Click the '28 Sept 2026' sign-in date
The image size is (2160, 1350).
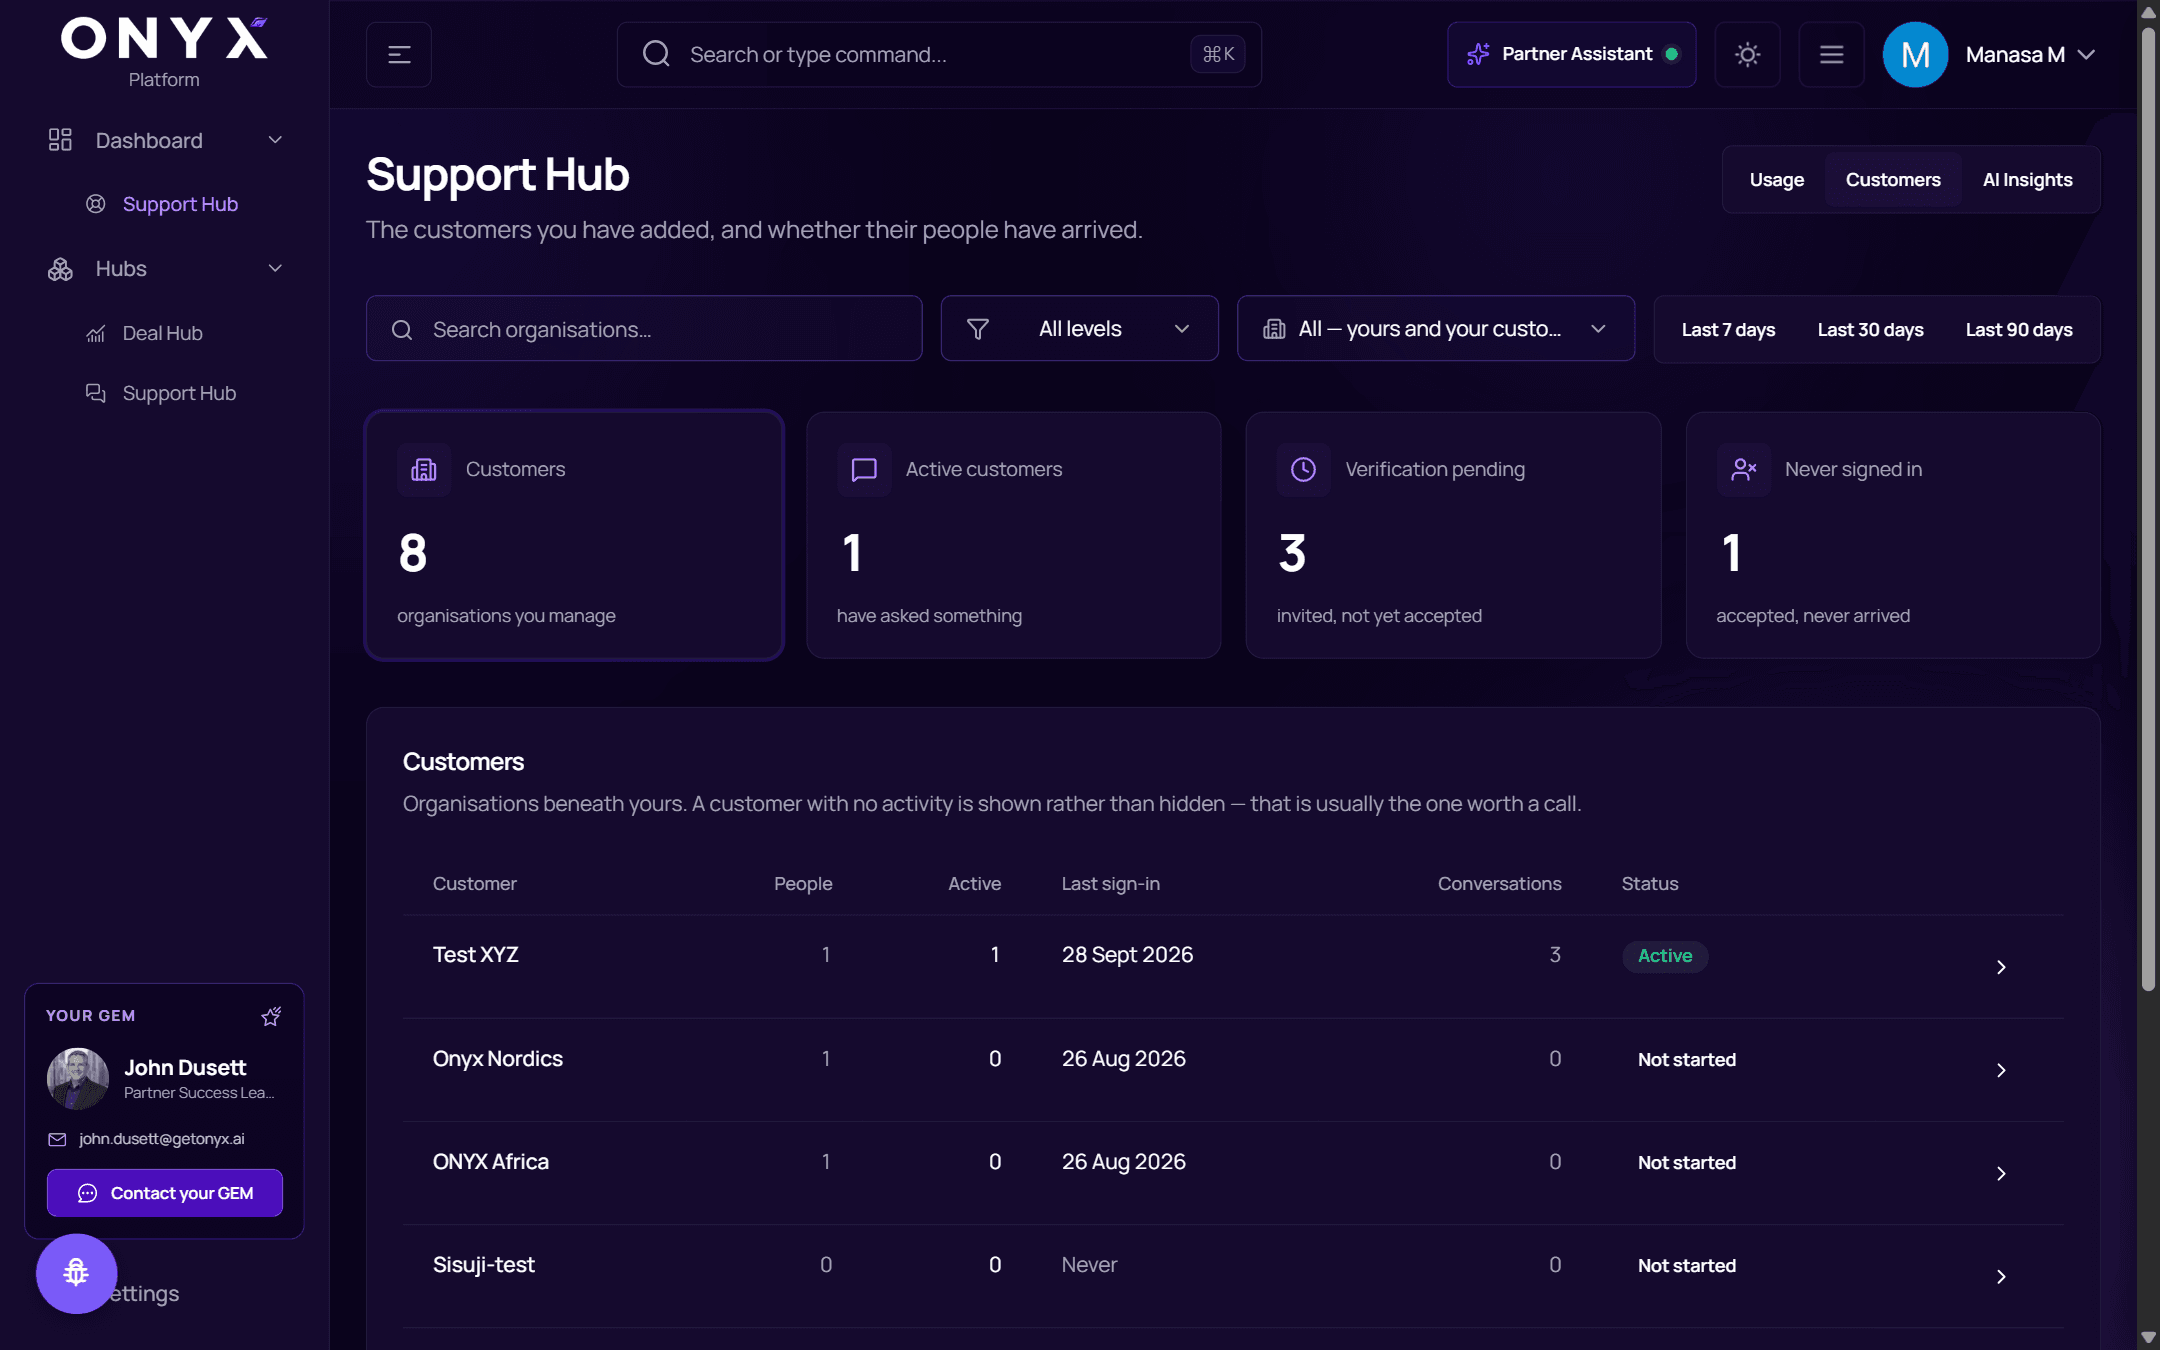(x=1127, y=955)
